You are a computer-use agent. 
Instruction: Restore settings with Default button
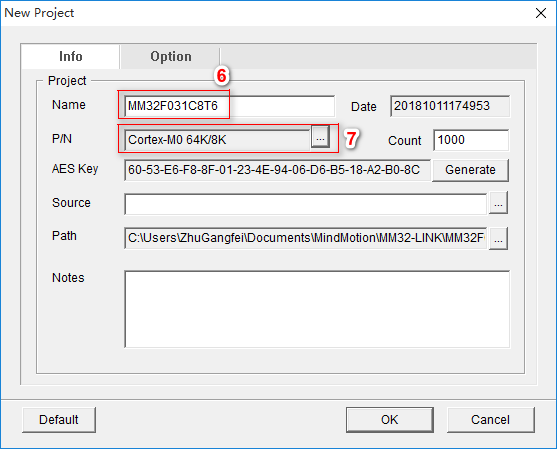(x=59, y=420)
